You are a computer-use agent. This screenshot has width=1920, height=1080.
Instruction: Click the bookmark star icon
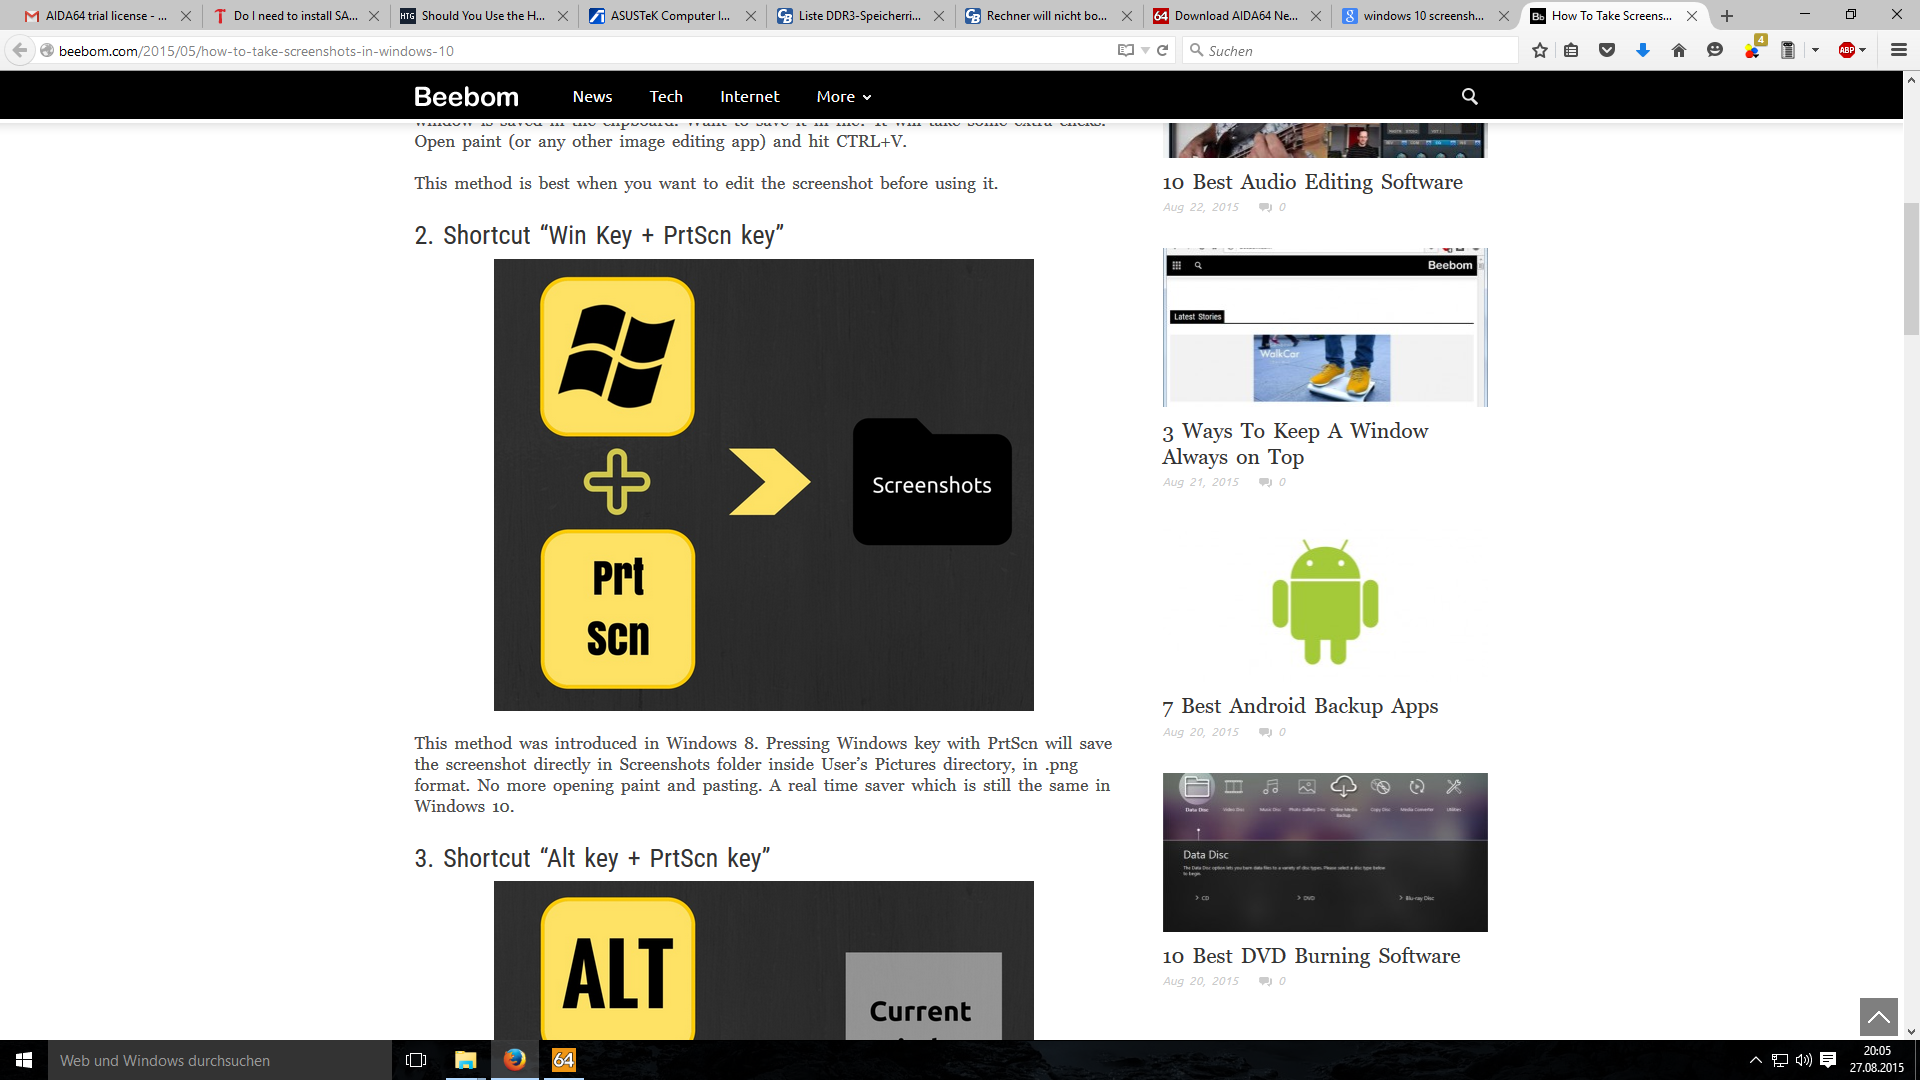pos(1540,51)
